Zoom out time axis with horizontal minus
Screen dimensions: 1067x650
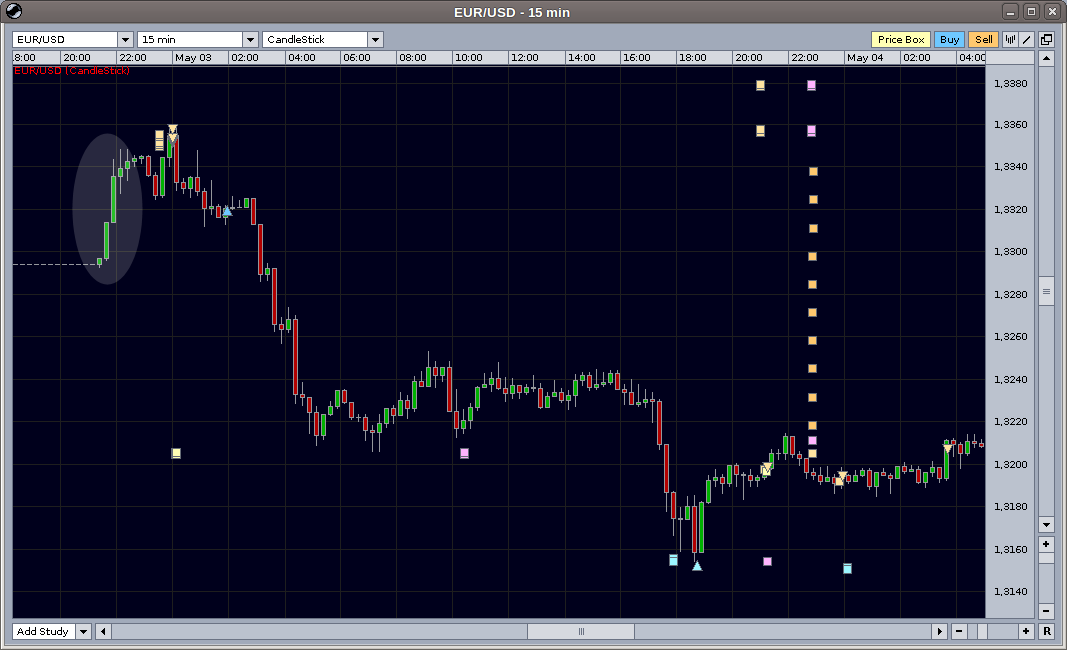(959, 632)
